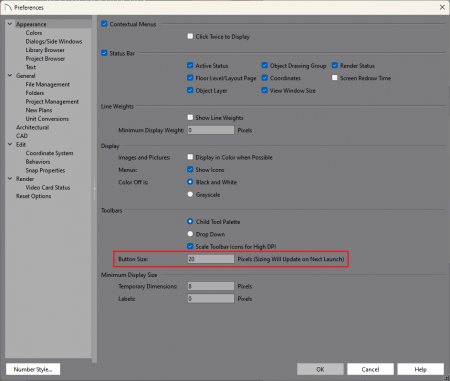
Task: Check Display in Color when Possible
Action: pos(190,157)
